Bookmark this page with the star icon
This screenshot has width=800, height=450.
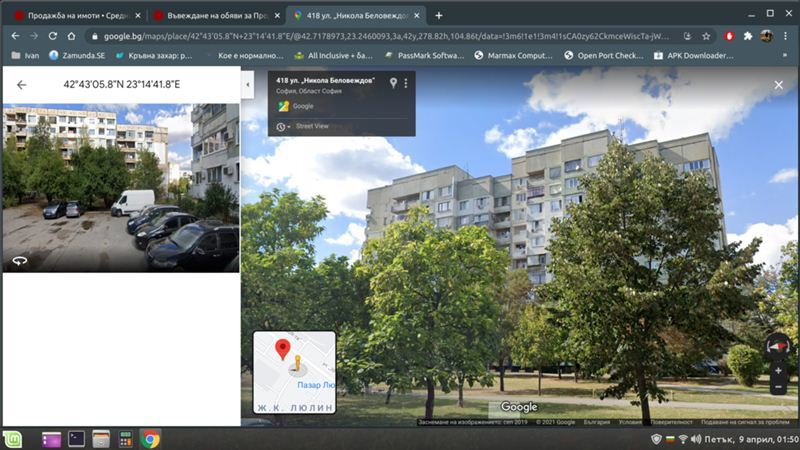706,35
